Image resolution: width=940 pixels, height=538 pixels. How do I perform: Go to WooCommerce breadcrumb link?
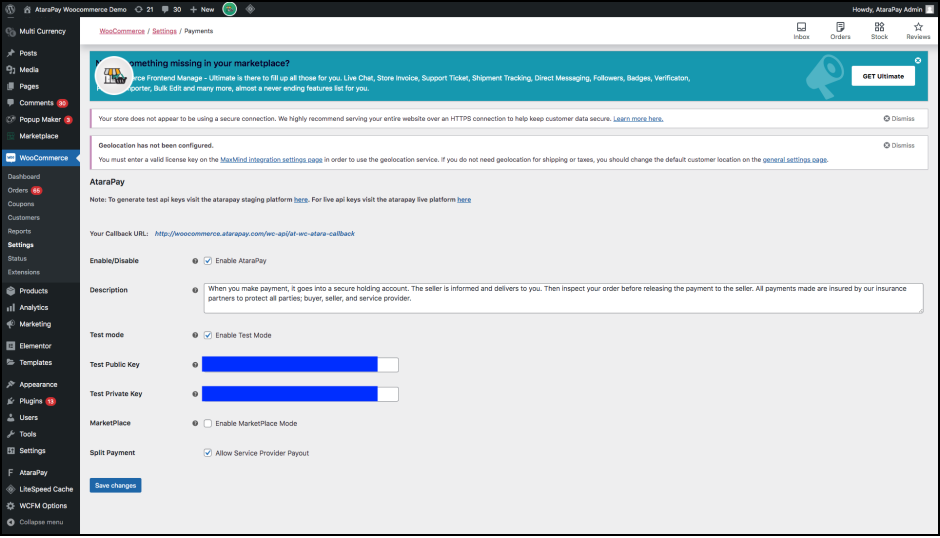pyautogui.click(x=122, y=31)
